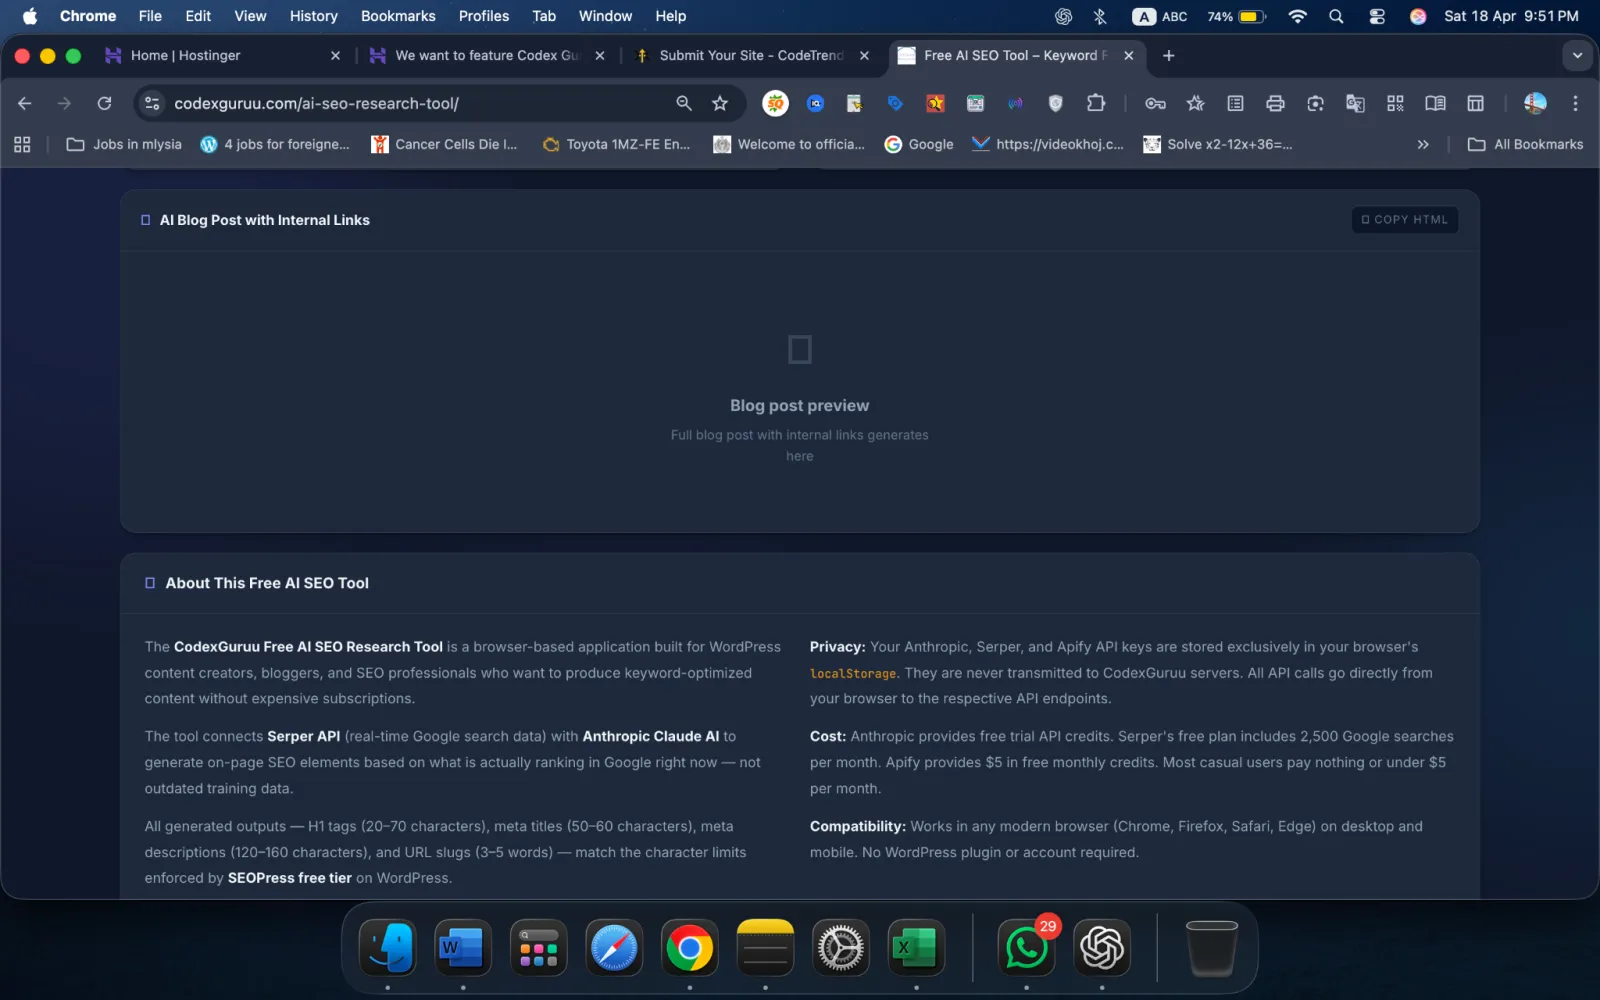Open the All Bookmarks folder
This screenshot has height=1000, width=1600.
[1525, 144]
